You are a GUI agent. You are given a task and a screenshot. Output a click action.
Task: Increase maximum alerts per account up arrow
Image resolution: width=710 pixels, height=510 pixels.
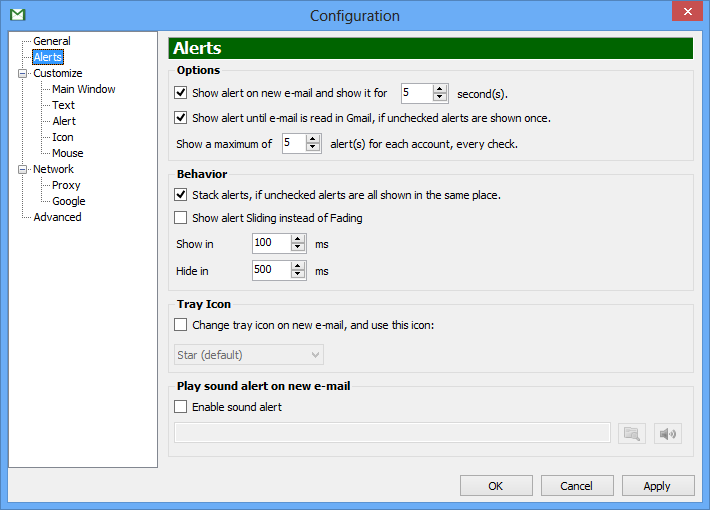pos(312,139)
